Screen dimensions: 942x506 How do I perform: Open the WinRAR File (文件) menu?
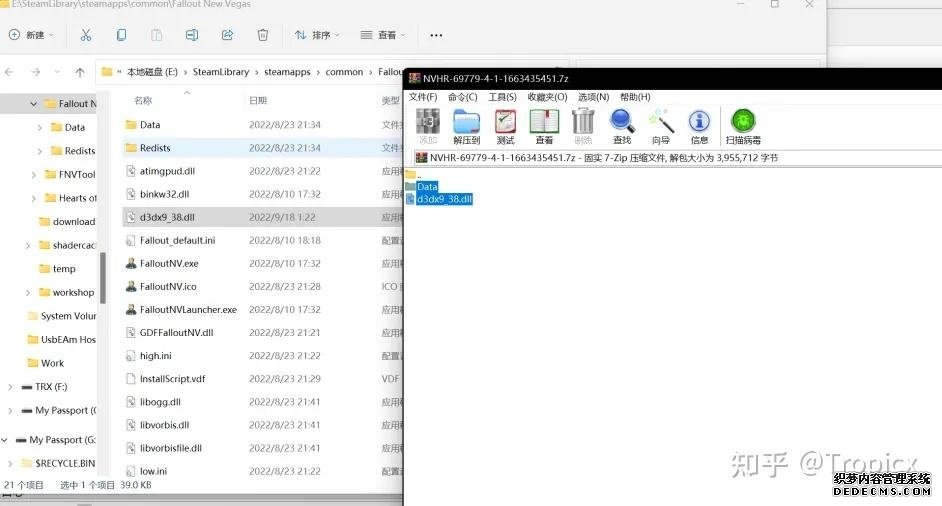pyautogui.click(x=423, y=97)
